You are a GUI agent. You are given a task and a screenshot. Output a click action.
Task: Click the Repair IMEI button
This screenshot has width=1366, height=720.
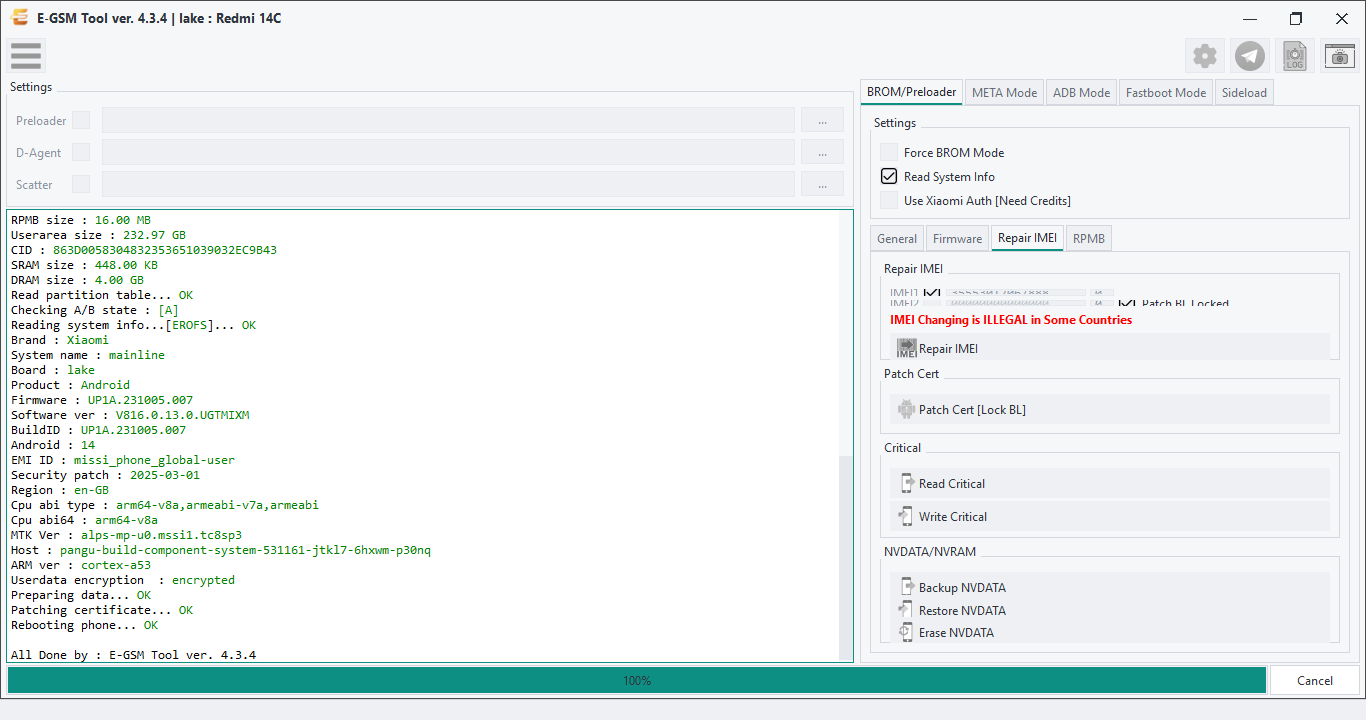click(1110, 348)
